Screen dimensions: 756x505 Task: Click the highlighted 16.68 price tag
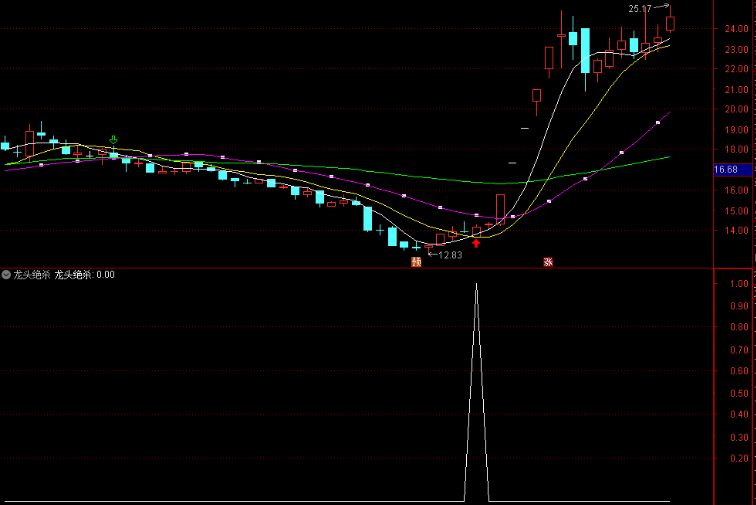tap(732, 170)
